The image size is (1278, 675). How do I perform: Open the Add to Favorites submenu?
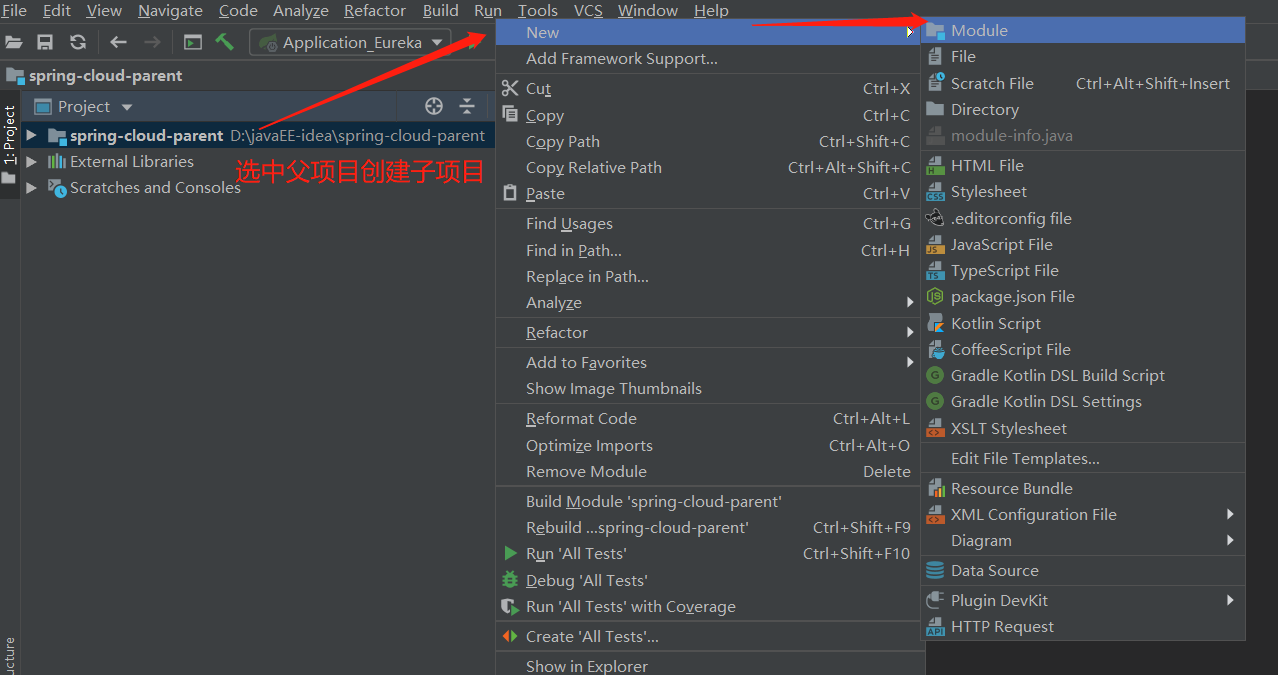708,363
